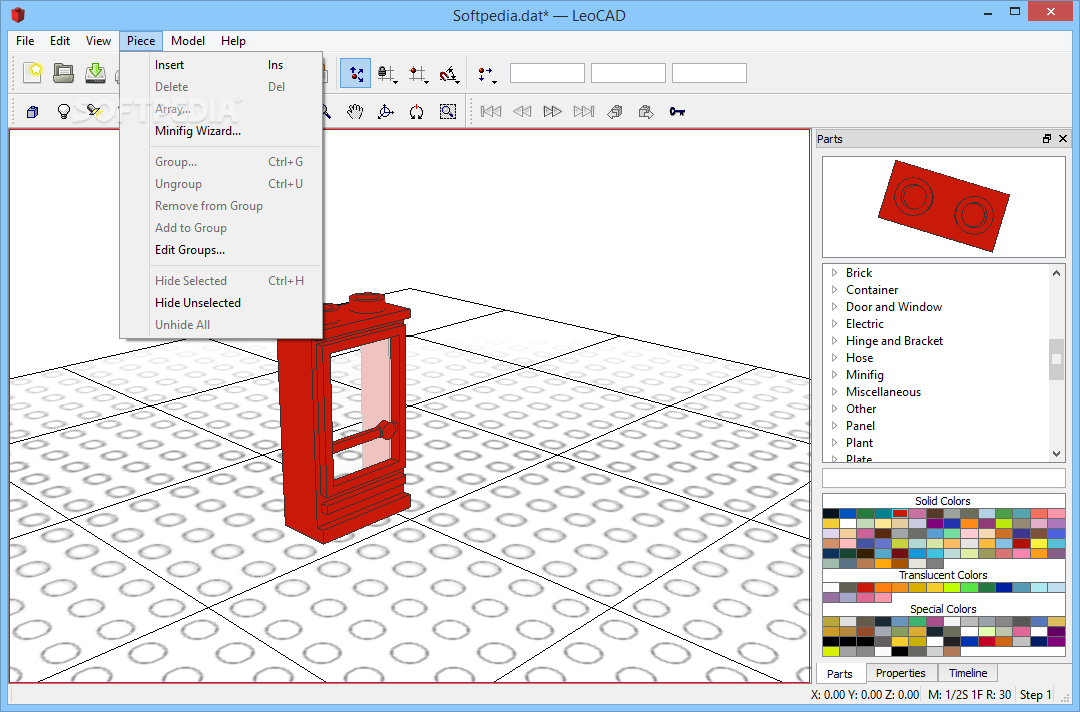
Task: Expand the Hose category
Action: coord(835,357)
